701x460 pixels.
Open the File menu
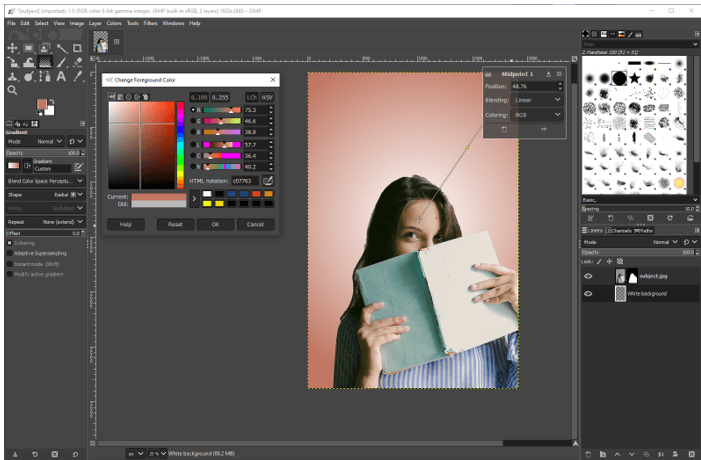[x=11, y=23]
